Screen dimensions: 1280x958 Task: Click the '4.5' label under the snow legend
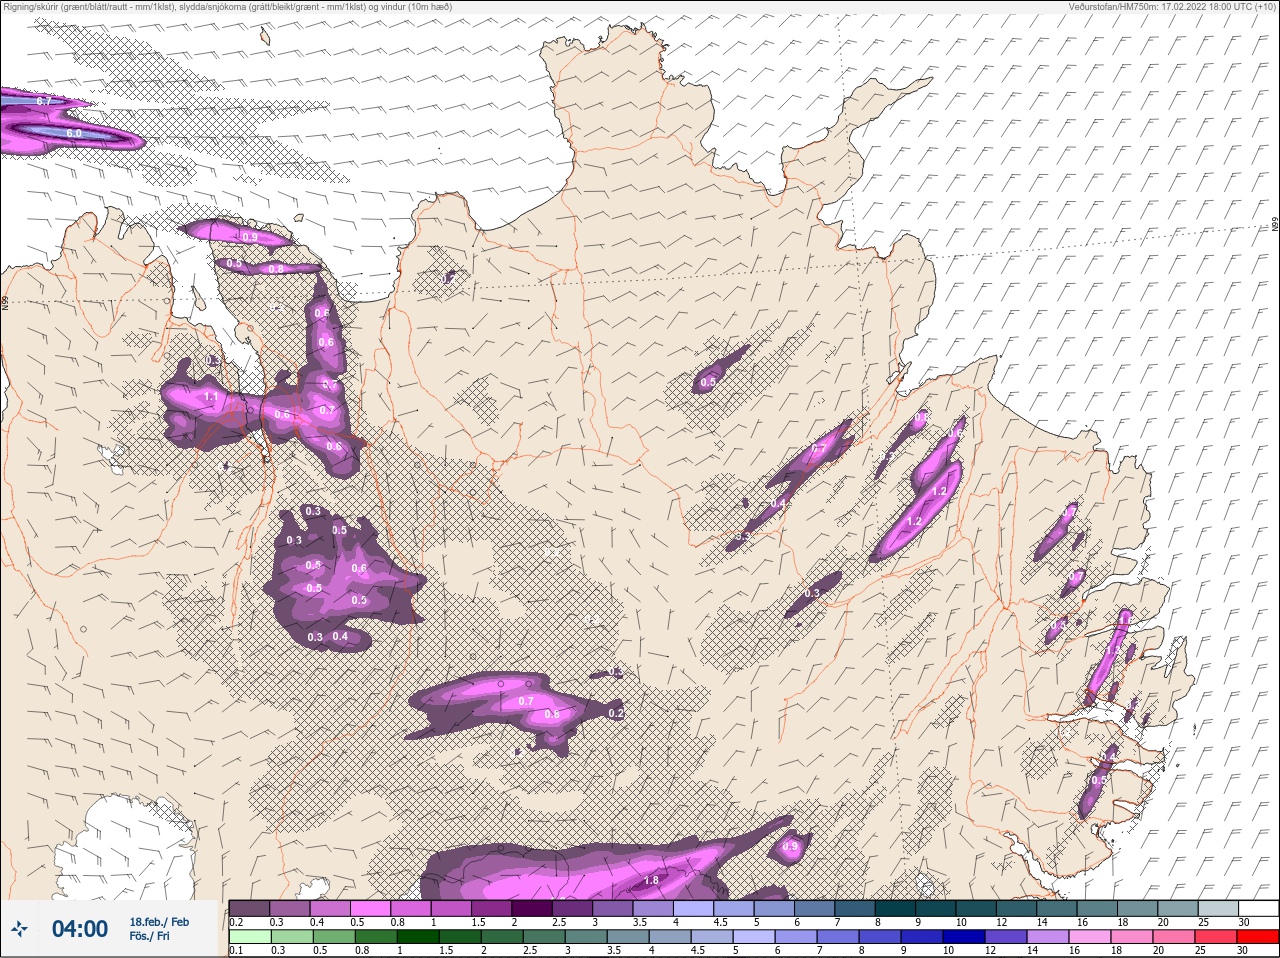[x=720, y=921]
